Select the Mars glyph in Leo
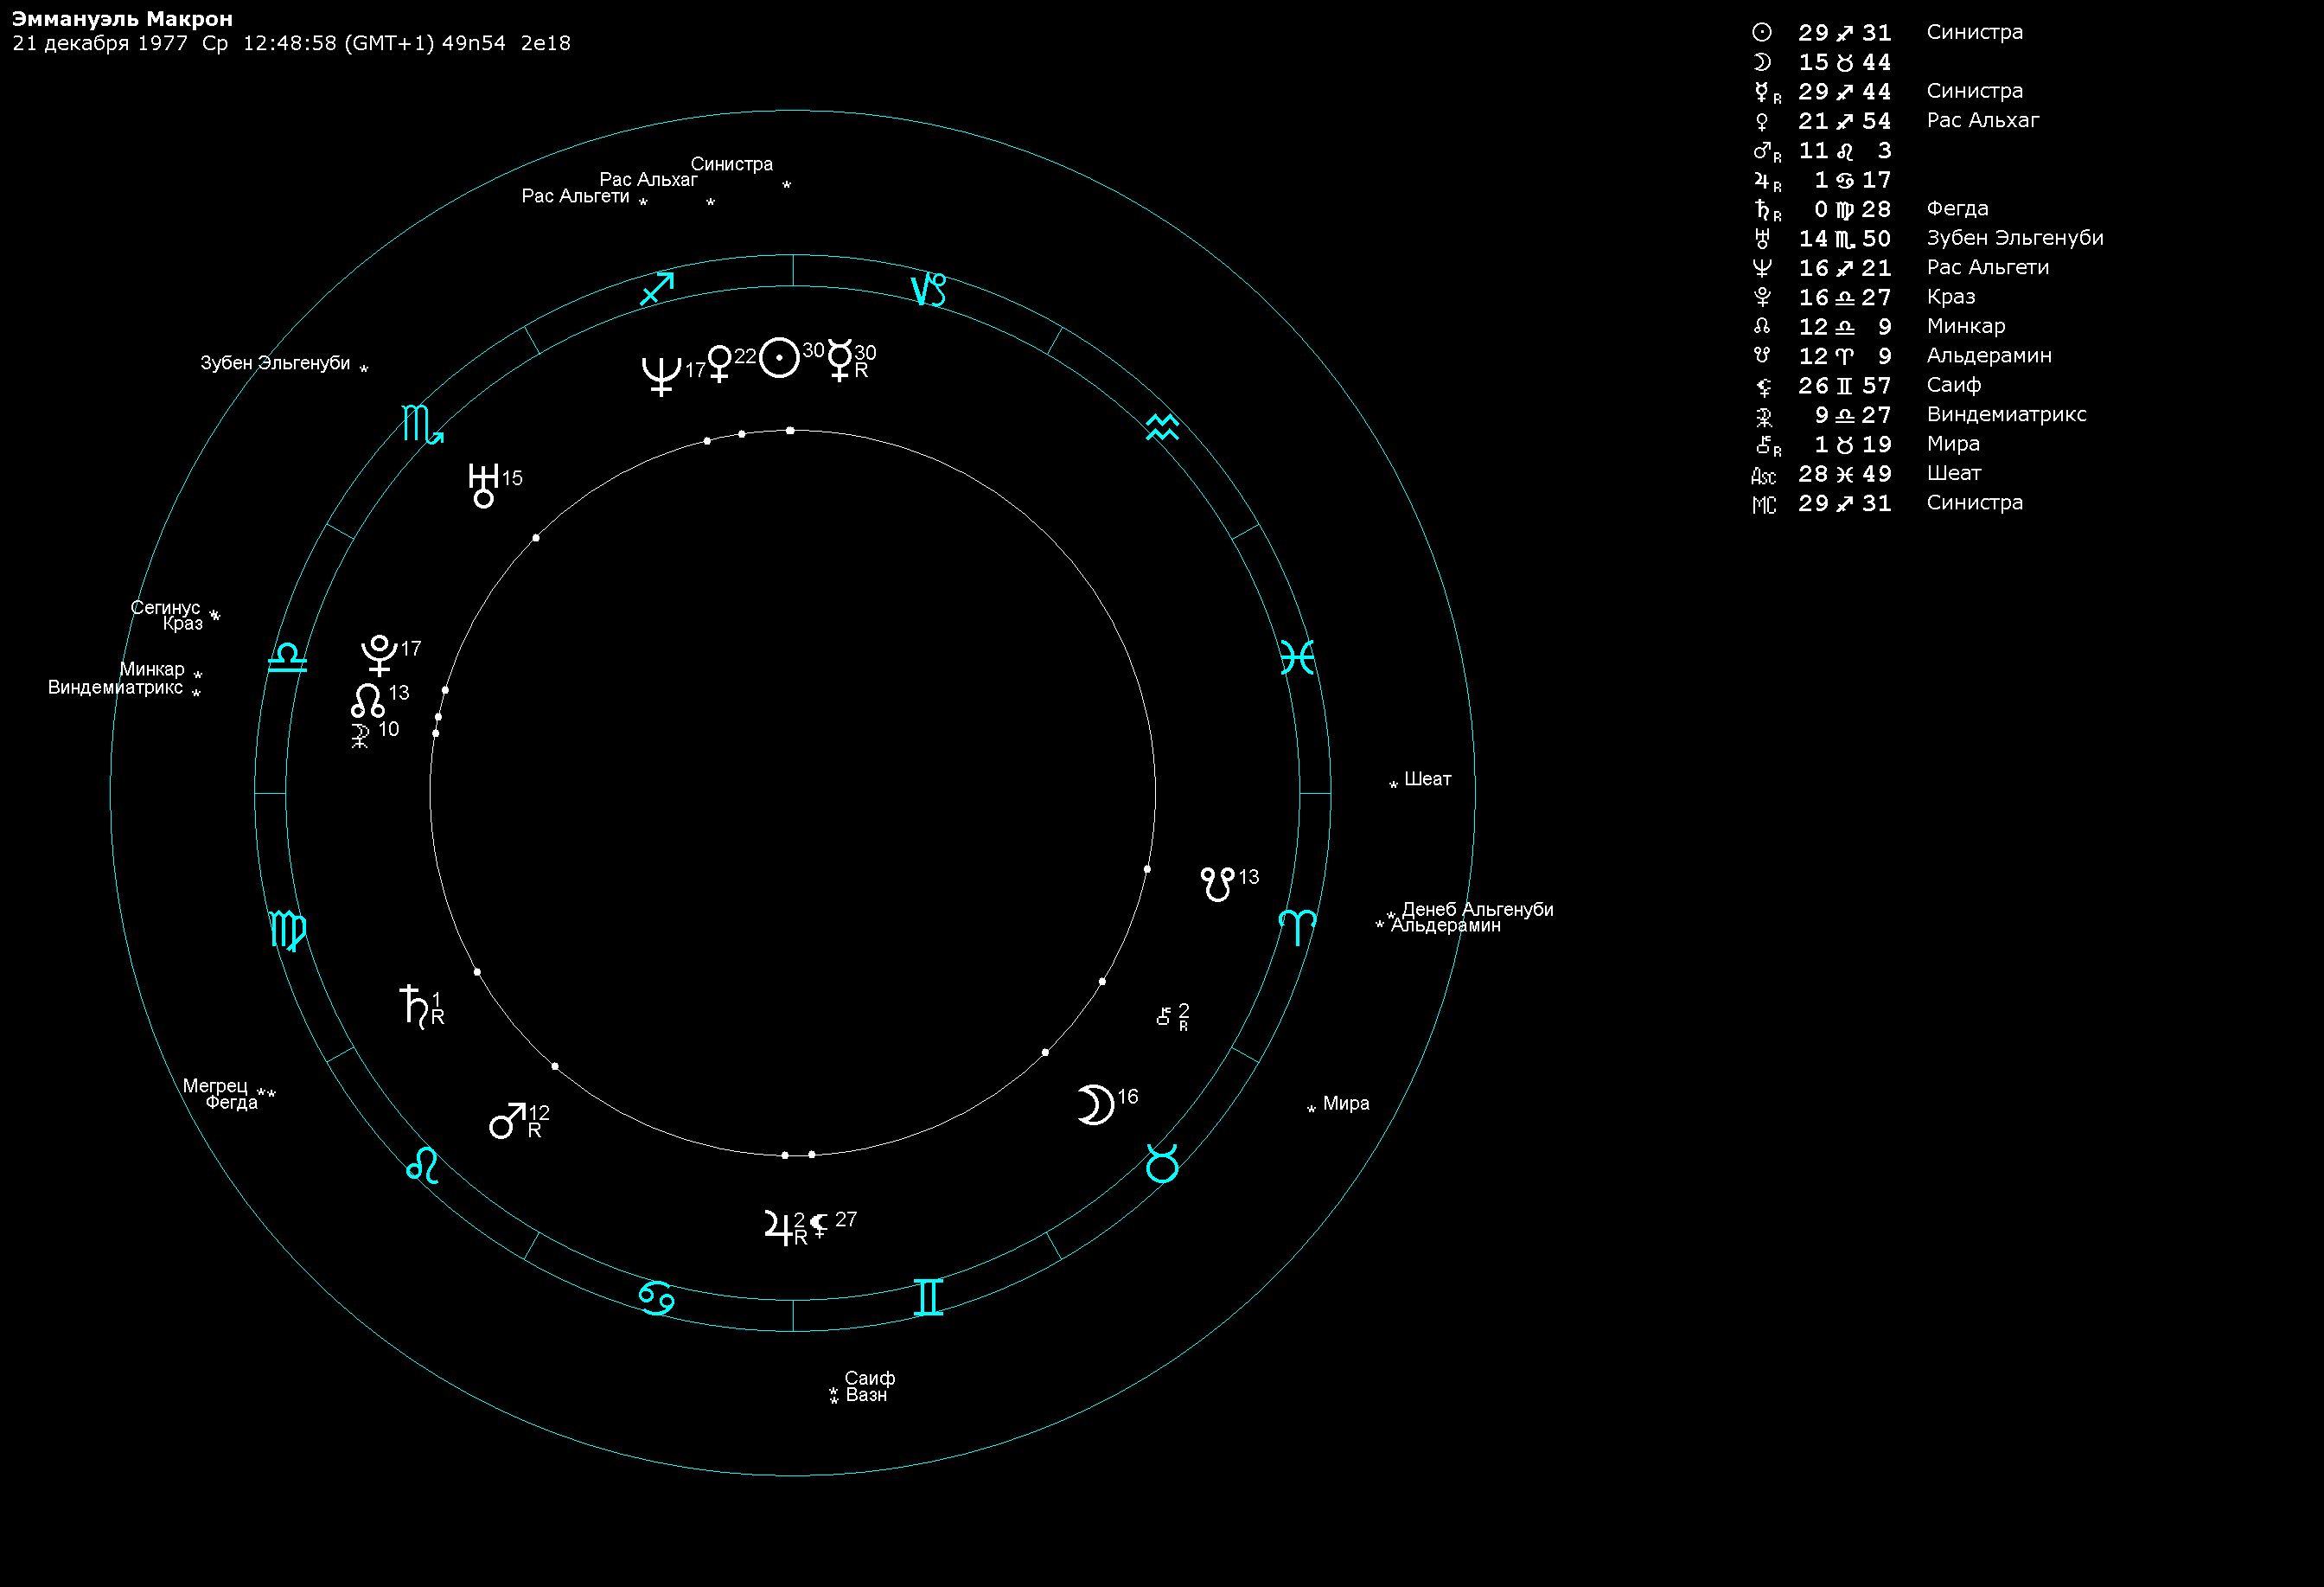This screenshot has width=2324, height=1587. (x=507, y=1120)
